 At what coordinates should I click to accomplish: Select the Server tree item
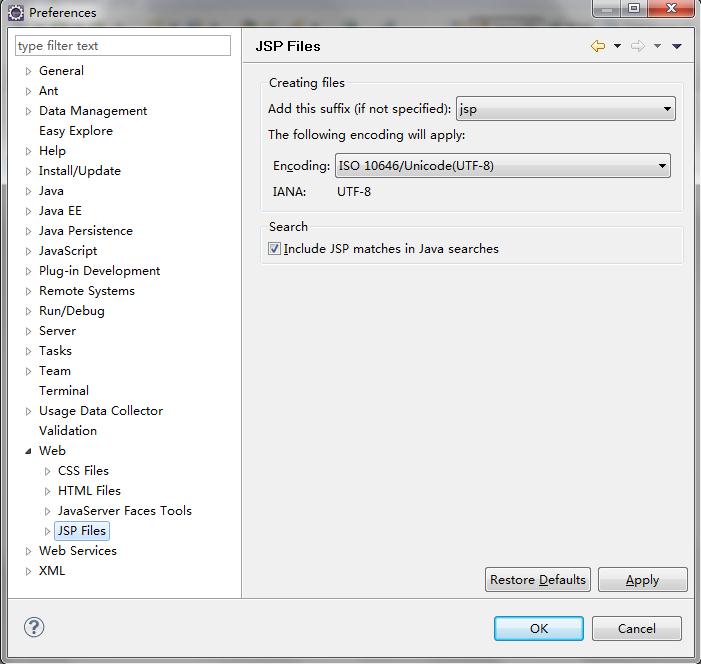57,331
